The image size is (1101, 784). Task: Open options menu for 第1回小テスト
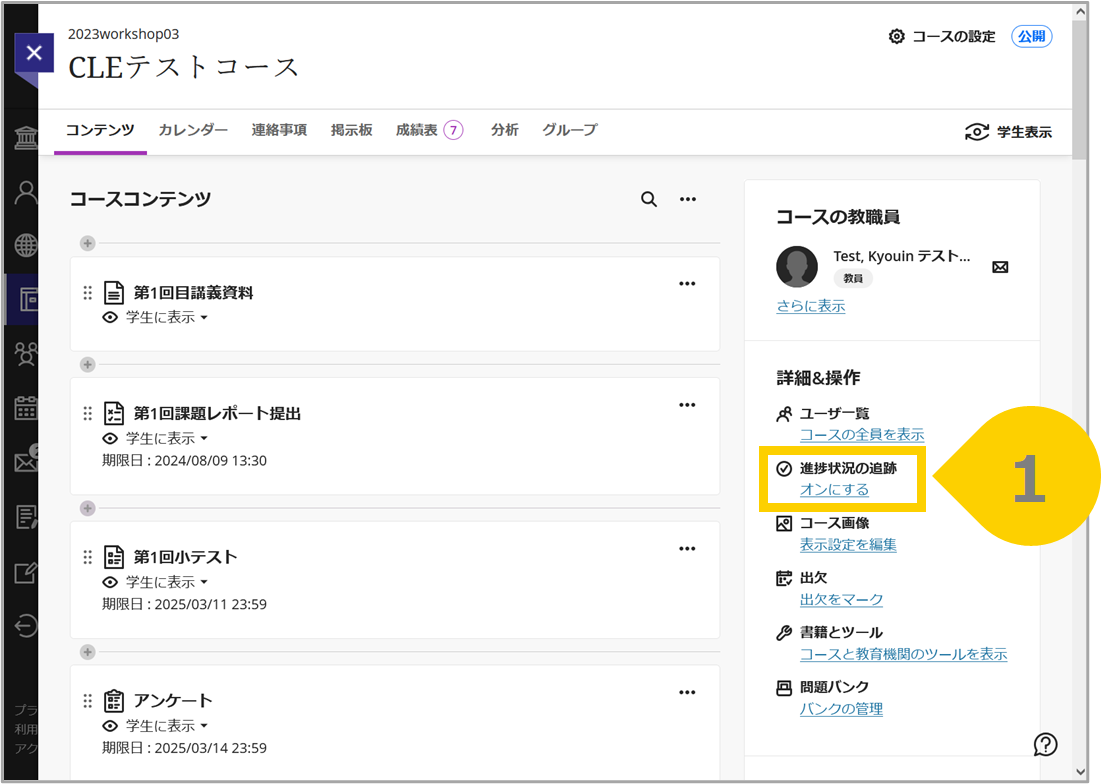click(687, 549)
